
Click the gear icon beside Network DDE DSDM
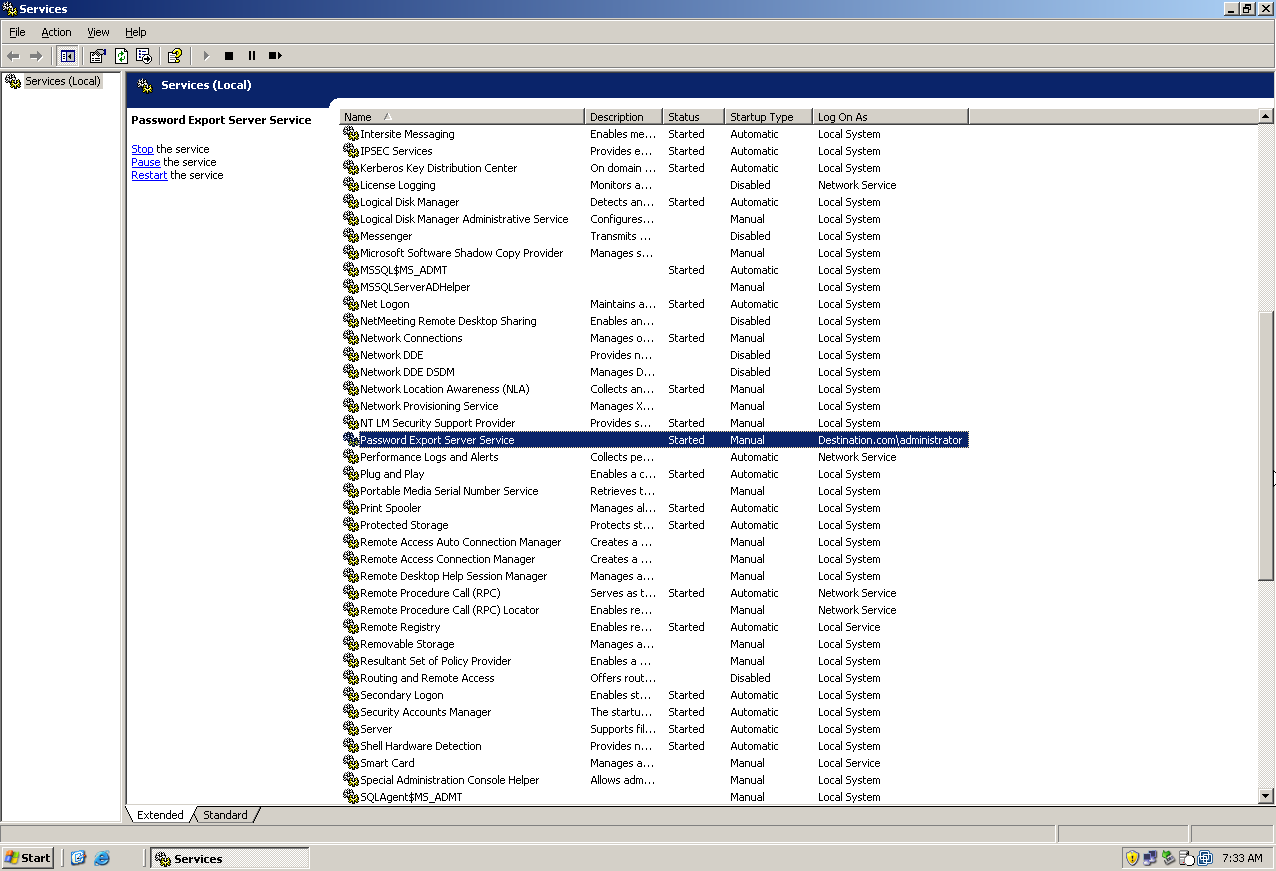tap(350, 372)
